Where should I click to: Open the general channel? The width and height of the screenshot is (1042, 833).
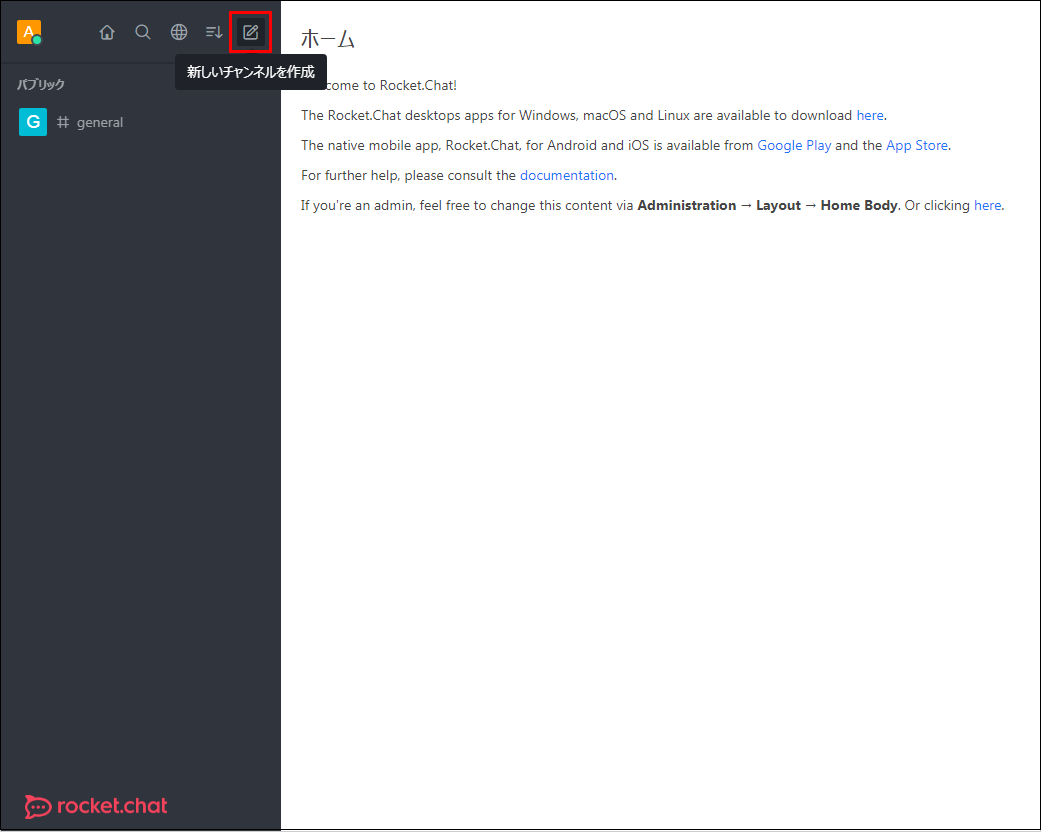point(140,122)
